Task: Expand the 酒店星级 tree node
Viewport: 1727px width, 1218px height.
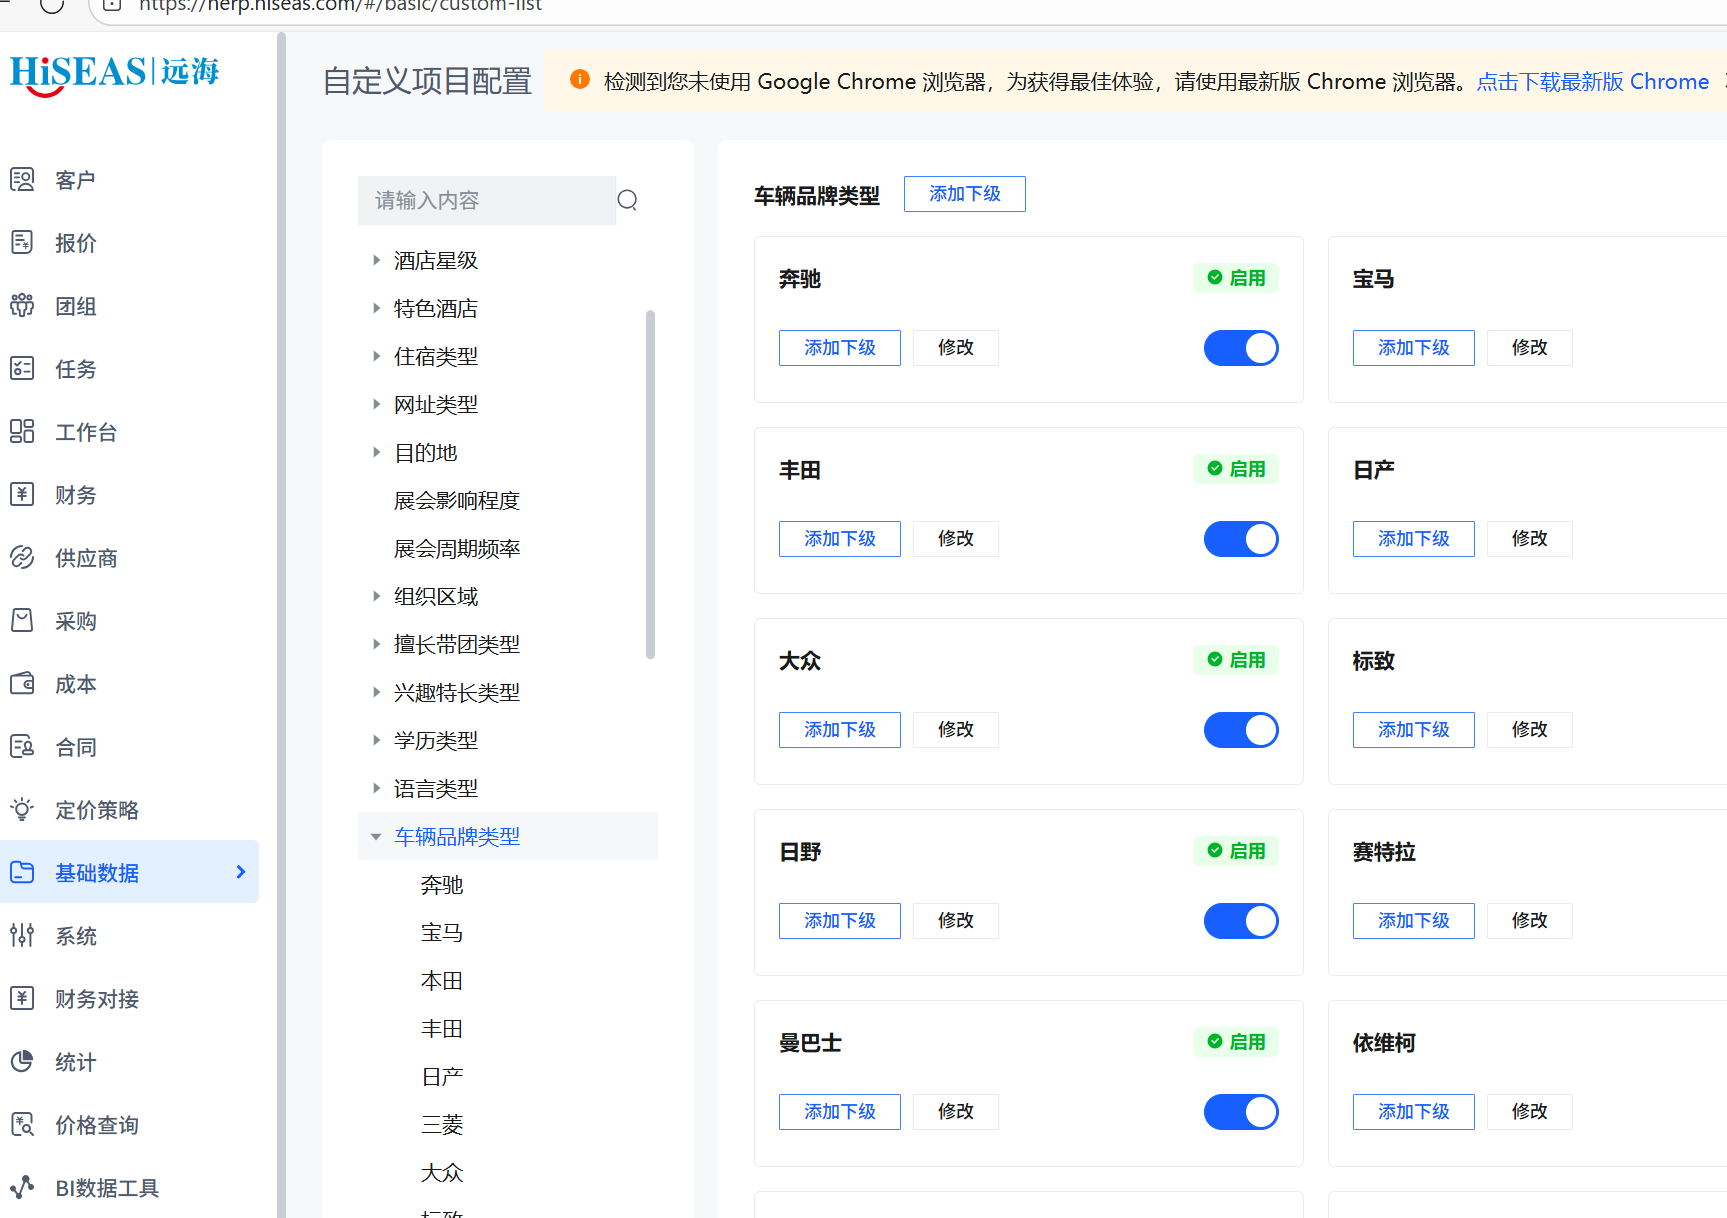Action: pos(377,260)
